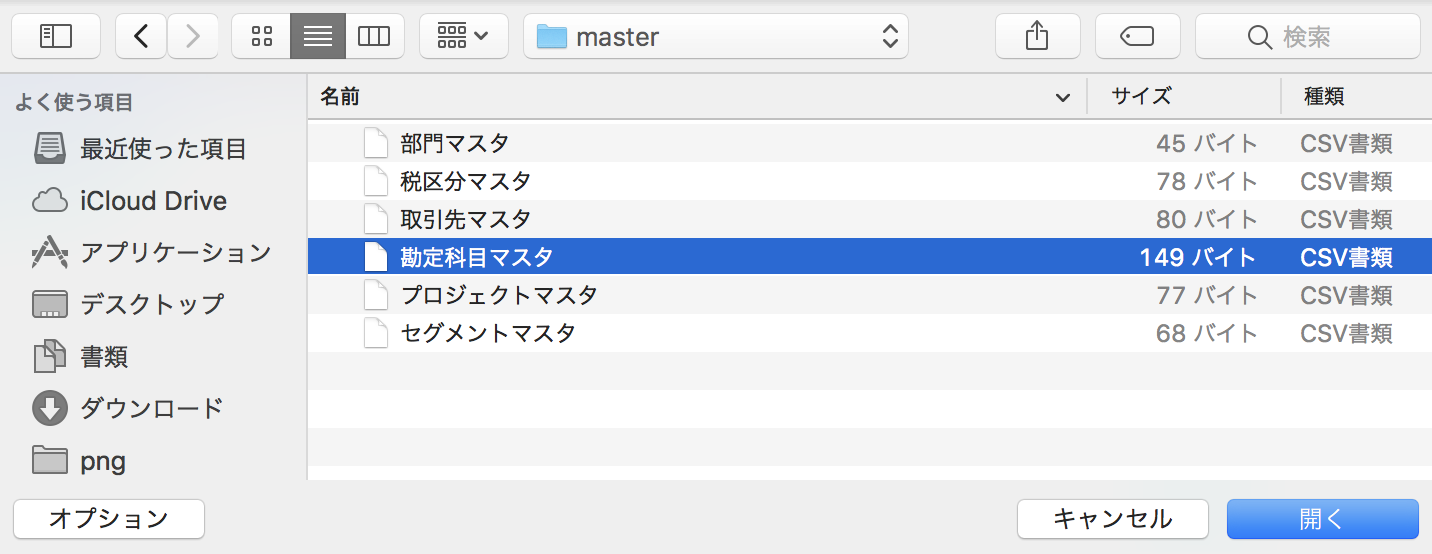Select the file プロジェクトマスタ
Viewport: 1432px width, 554px height.
(x=869, y=295)
